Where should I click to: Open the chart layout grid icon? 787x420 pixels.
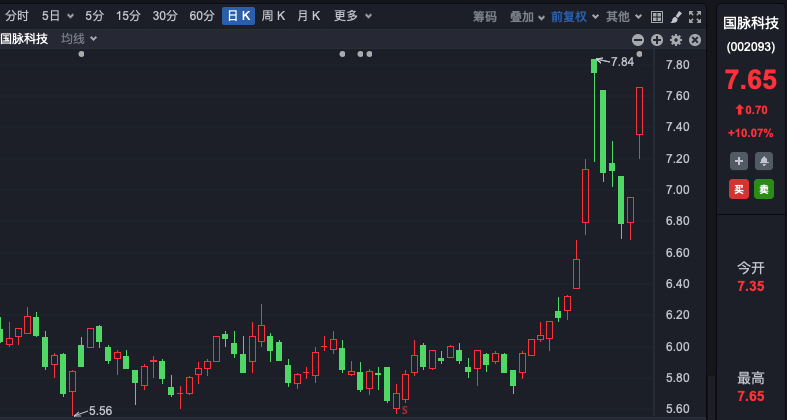pyautogui.click(x=657, y=17)
